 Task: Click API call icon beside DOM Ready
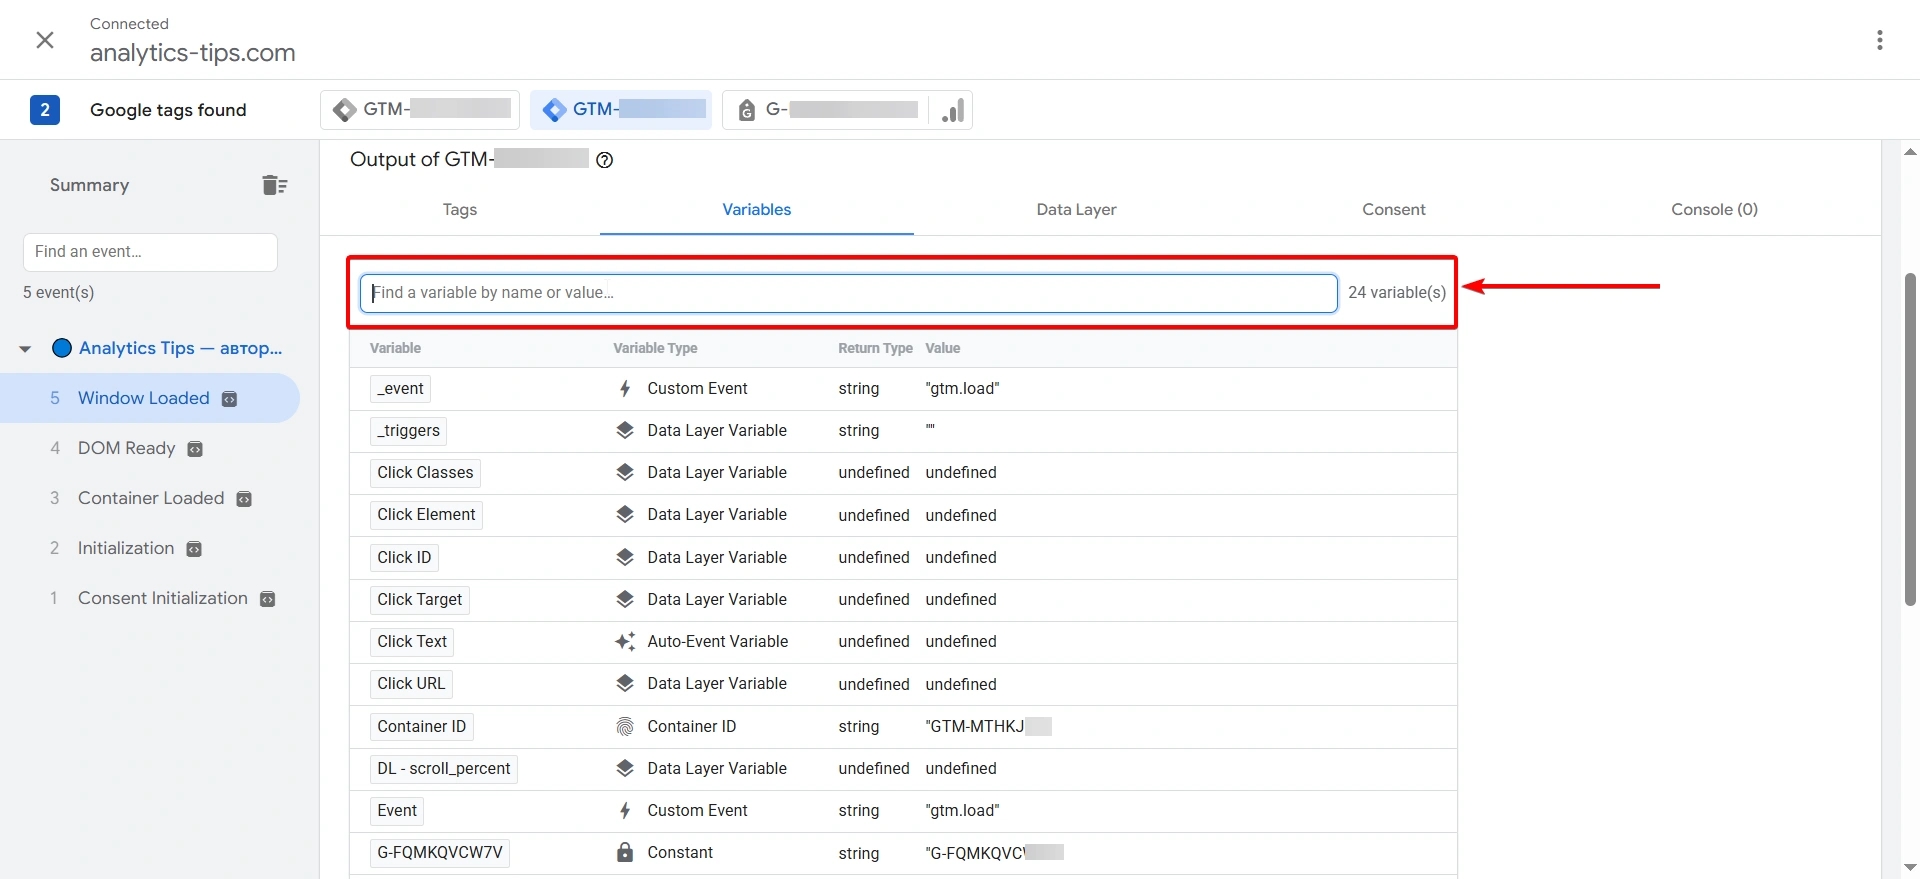click(x=195, y=449)
